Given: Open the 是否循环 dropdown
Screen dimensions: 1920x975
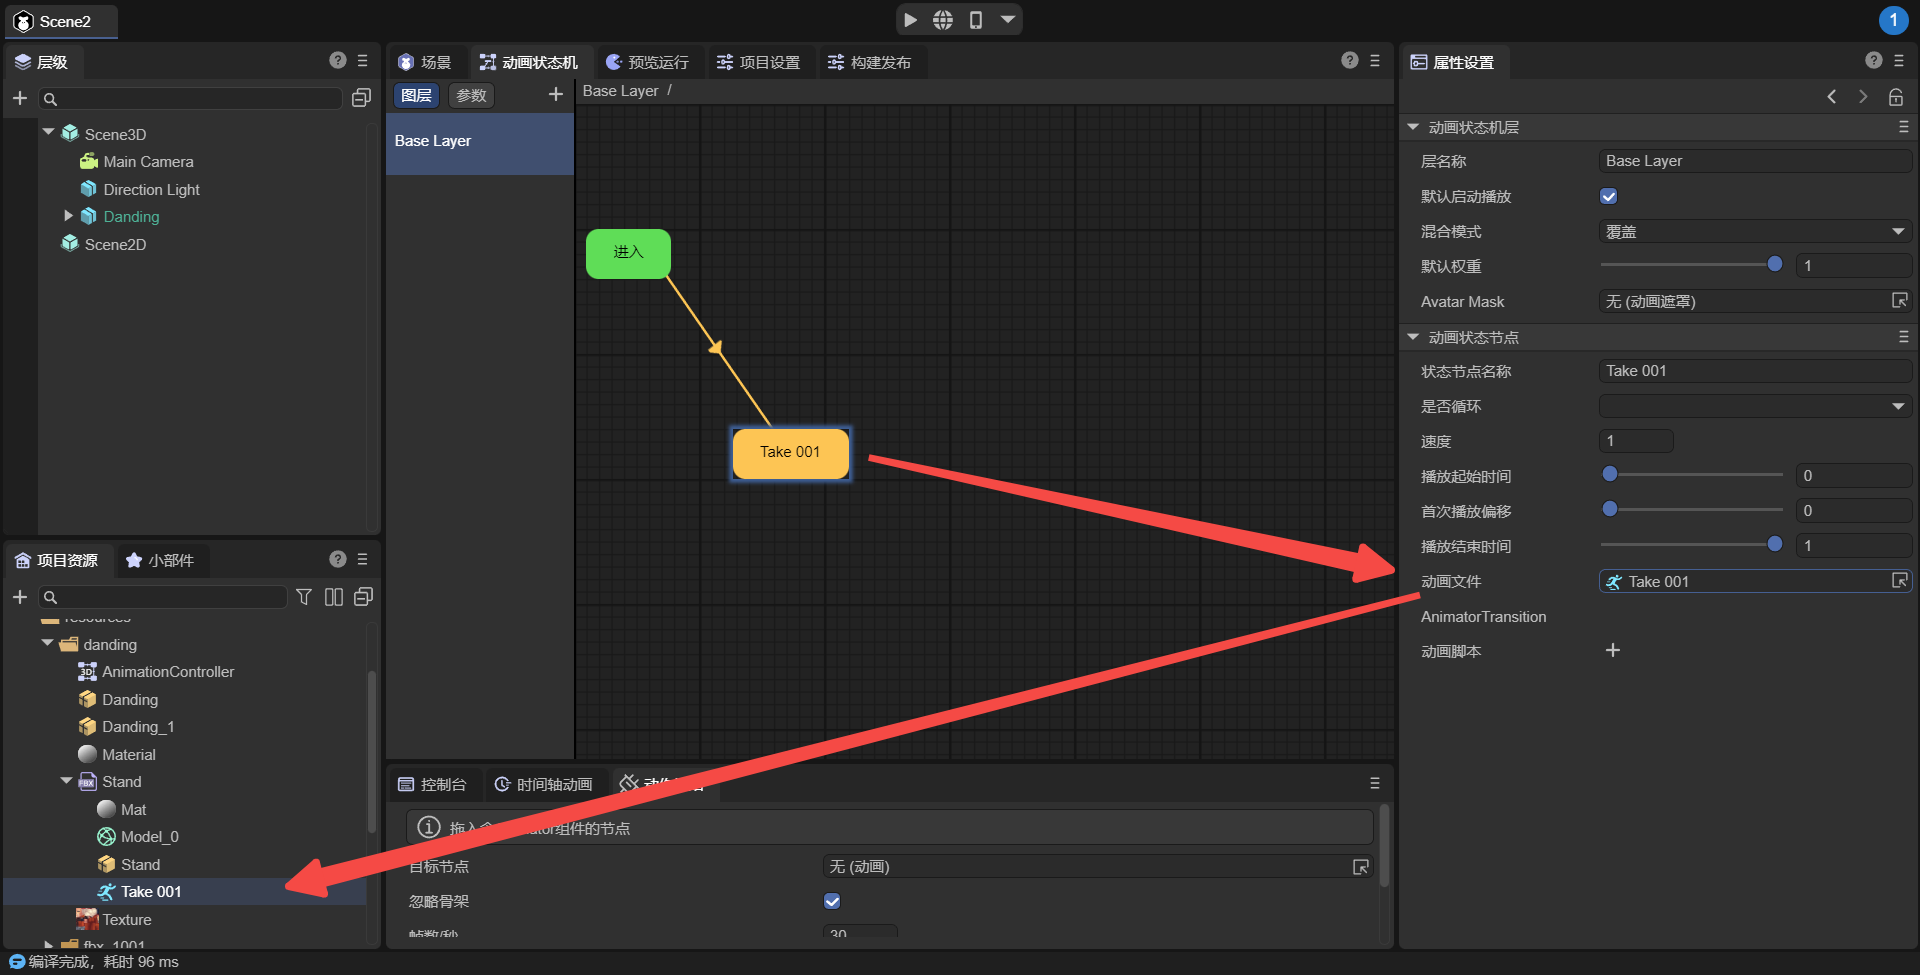Looking at the screenshot, I should (x=1755, y=406).
